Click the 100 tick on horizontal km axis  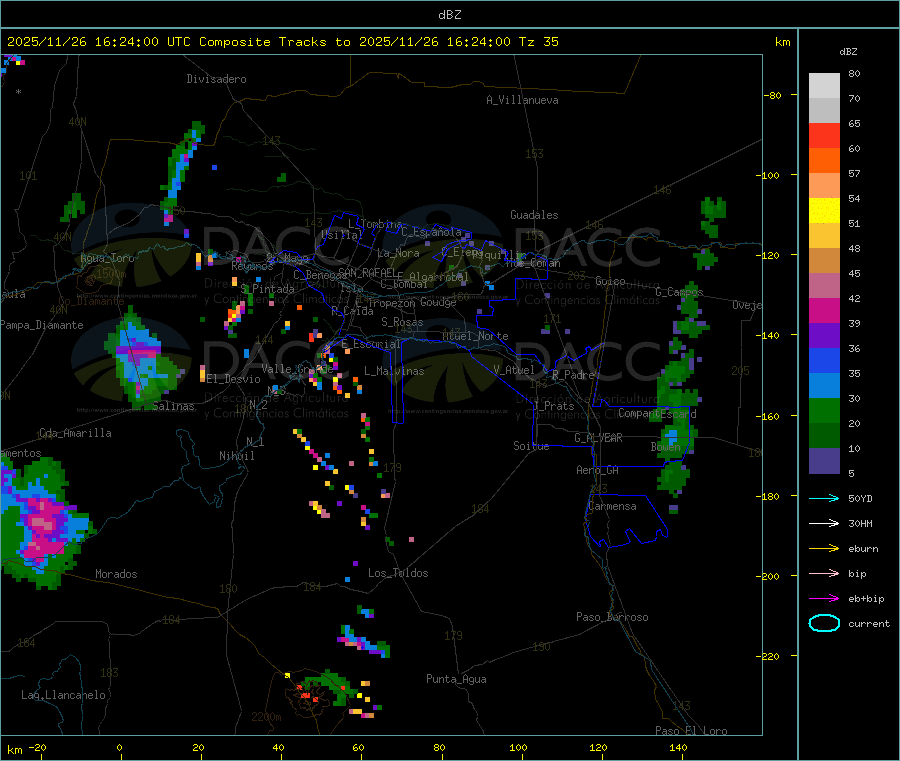[x=518, y=747]
